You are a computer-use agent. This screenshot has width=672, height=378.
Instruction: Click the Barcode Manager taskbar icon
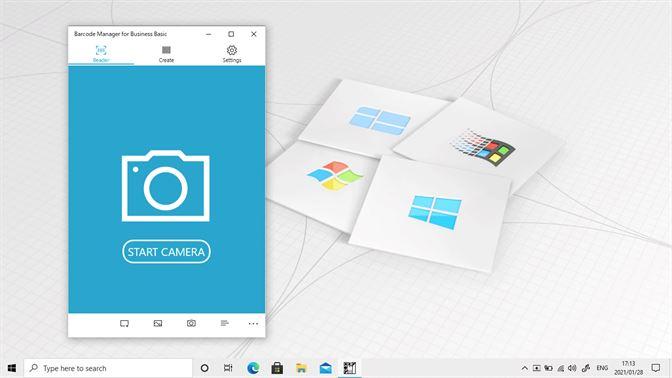(x=350, y=368)
